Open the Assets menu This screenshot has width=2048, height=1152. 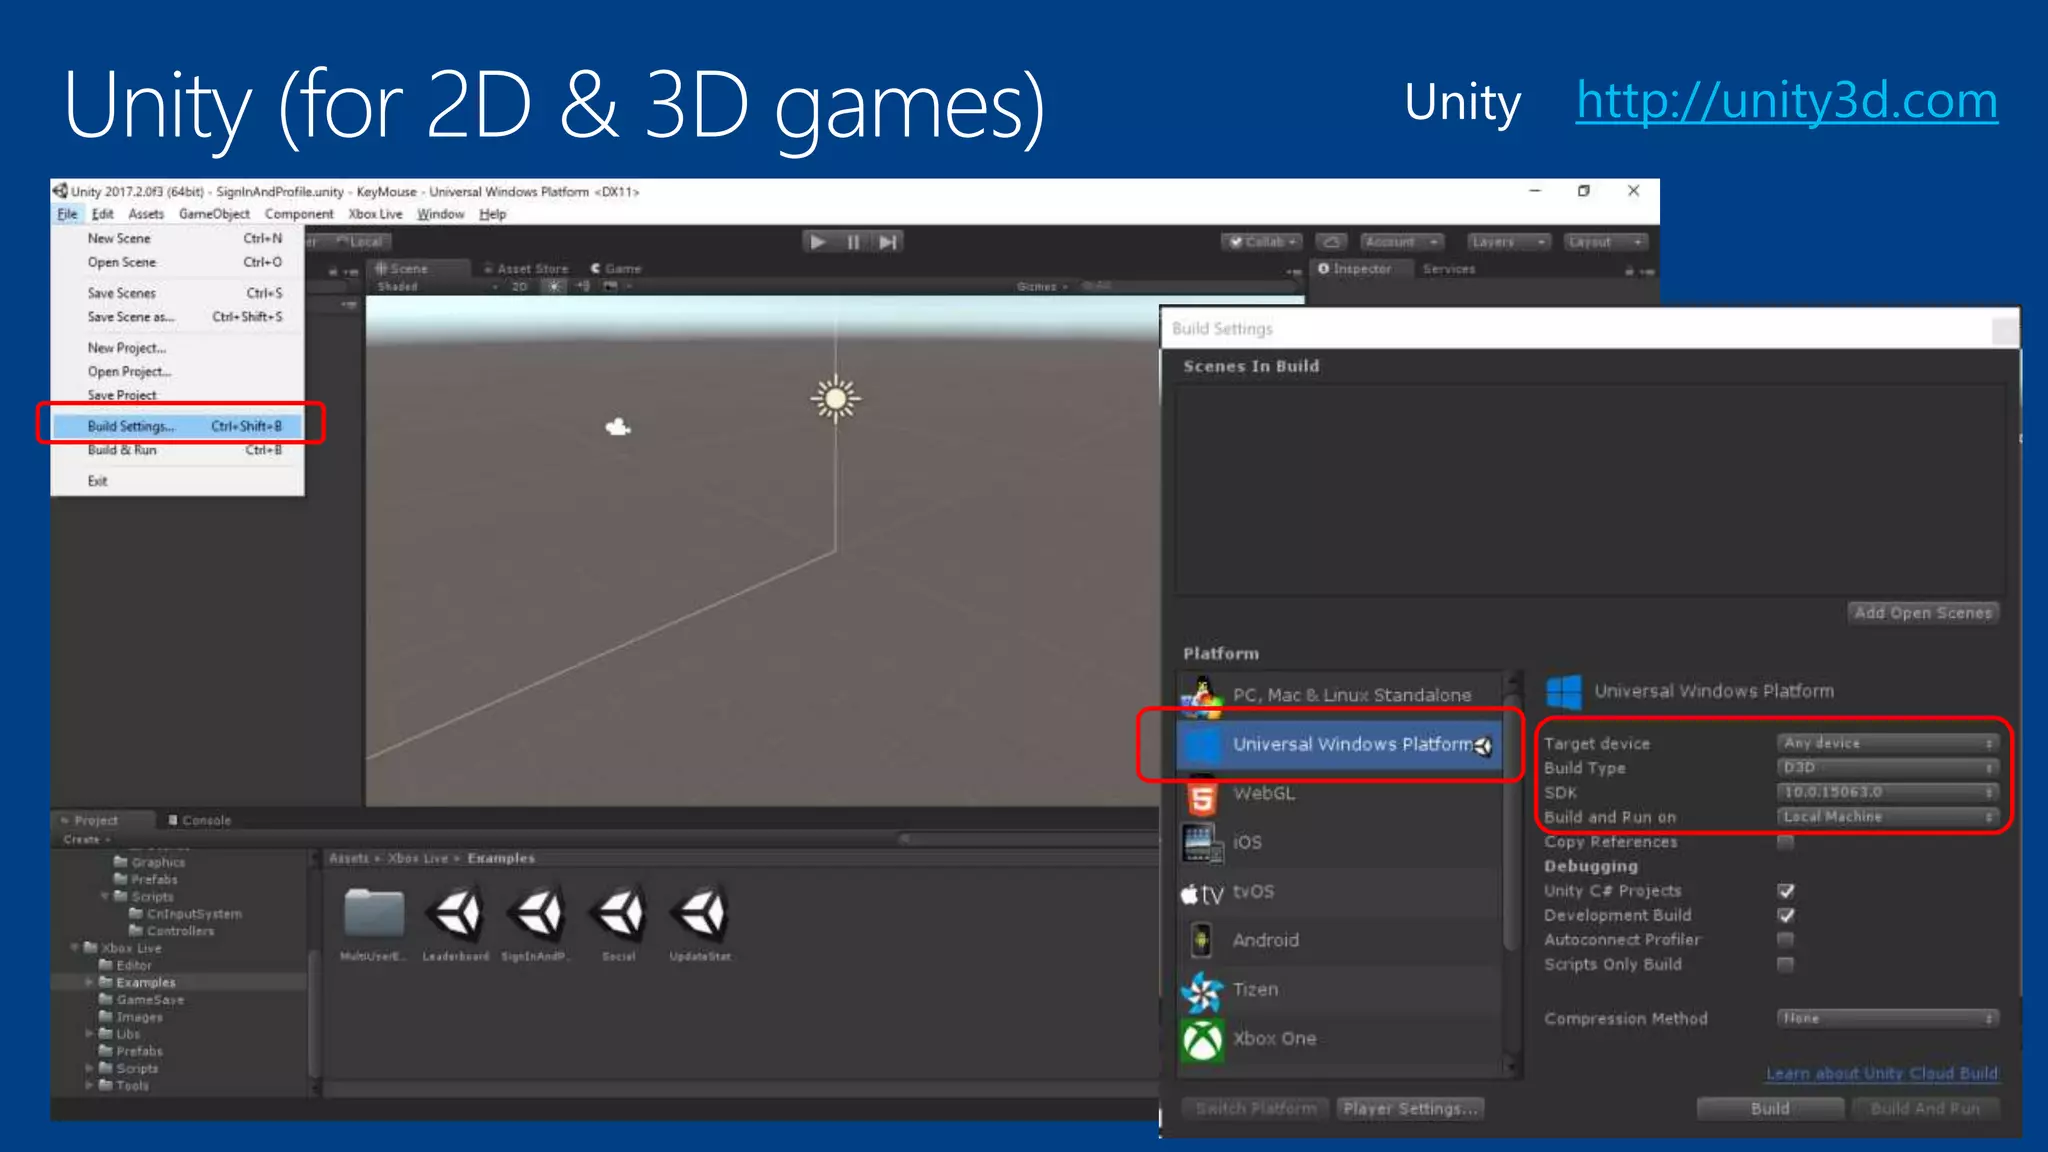click(146, 214)
